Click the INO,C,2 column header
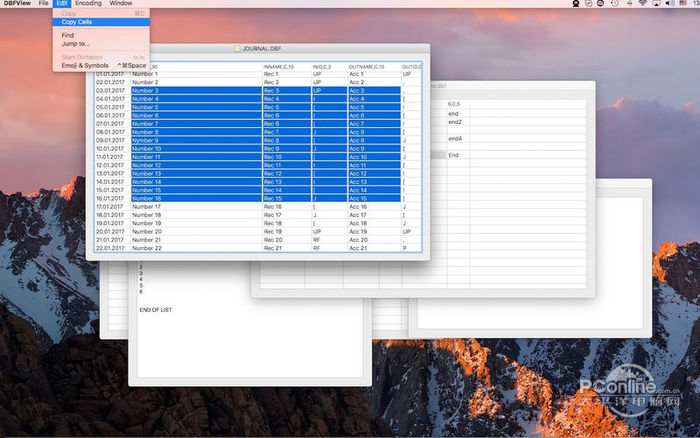700x438 pixels. (x=329, y=67)
